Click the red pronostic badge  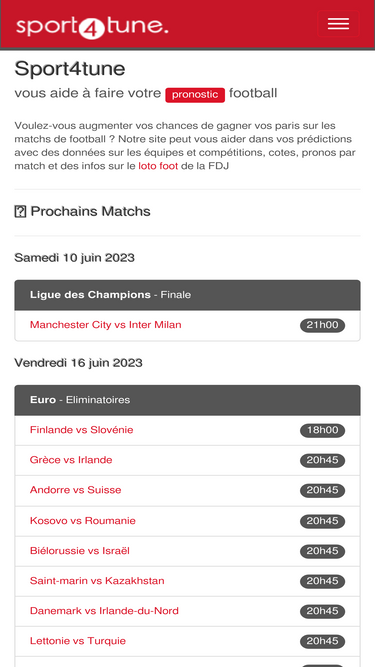(x=195, y=94)
